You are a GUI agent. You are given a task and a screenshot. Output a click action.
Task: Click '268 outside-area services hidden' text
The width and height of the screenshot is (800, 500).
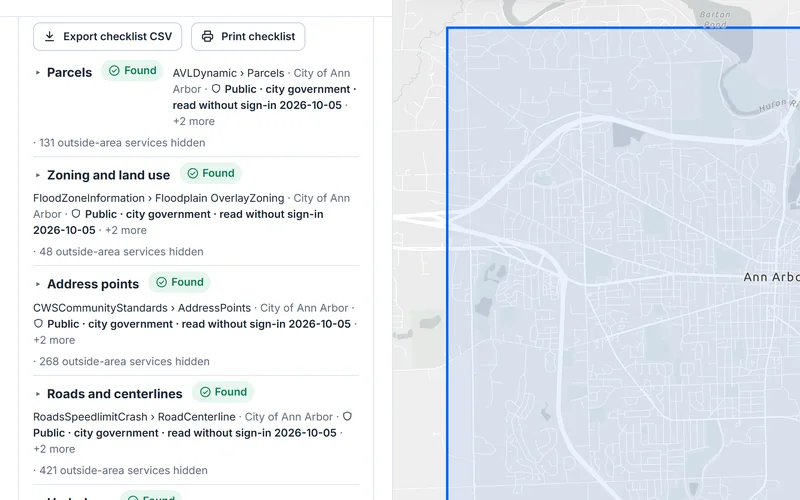[x=124, y=361]
